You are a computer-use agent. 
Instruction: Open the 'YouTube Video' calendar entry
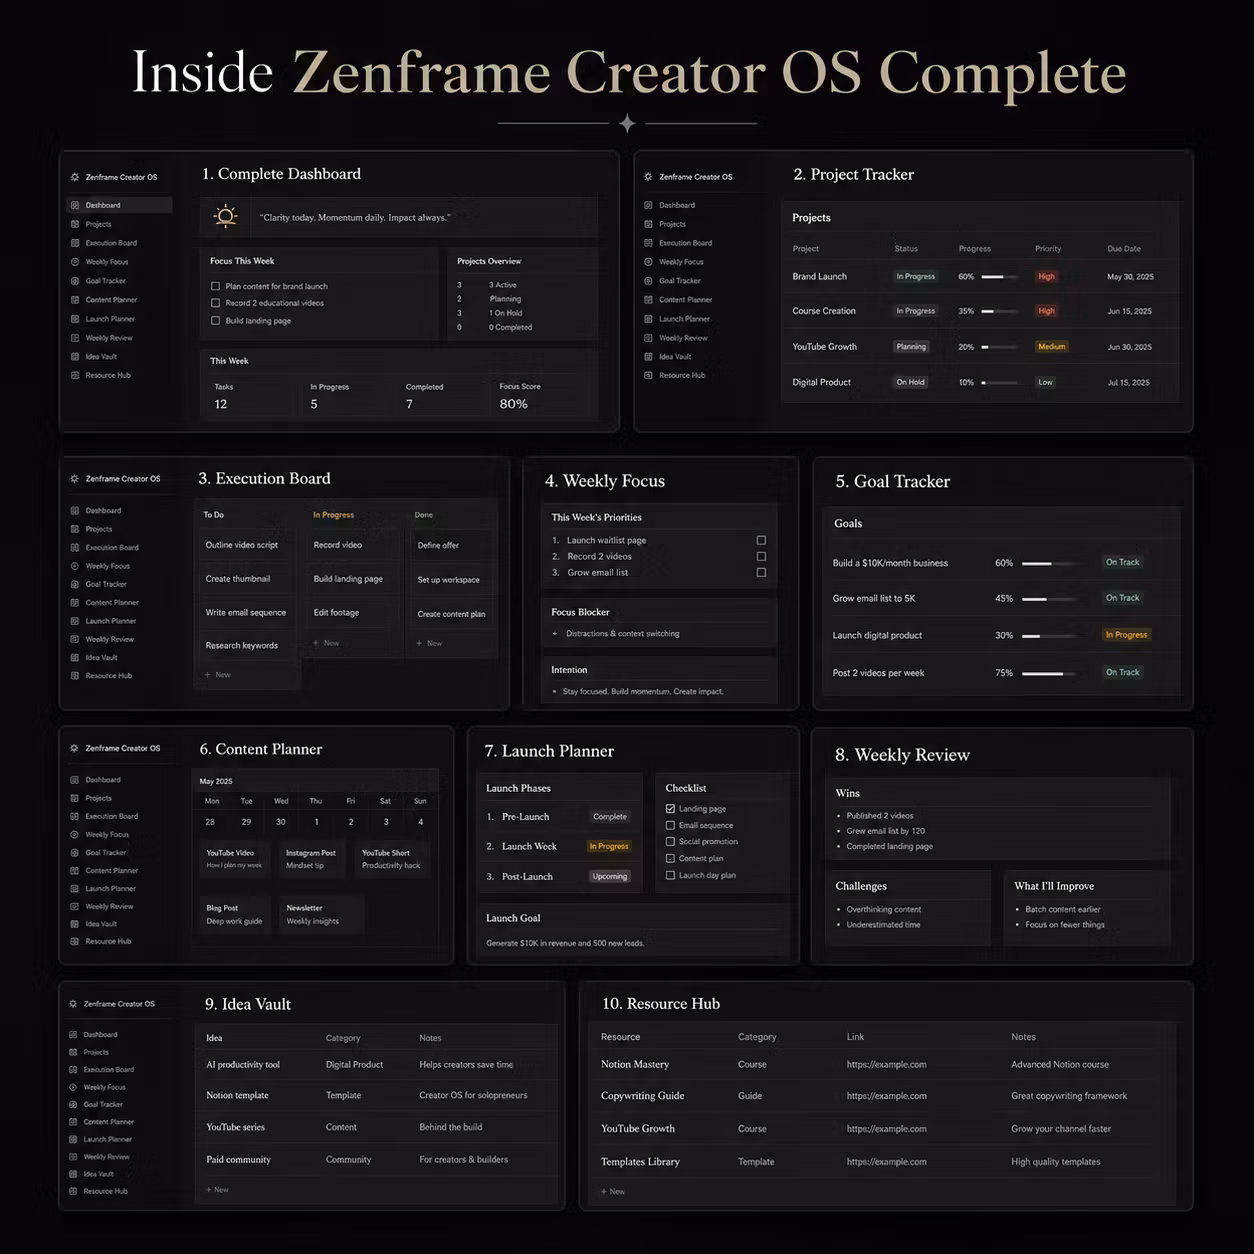point(233,859)
